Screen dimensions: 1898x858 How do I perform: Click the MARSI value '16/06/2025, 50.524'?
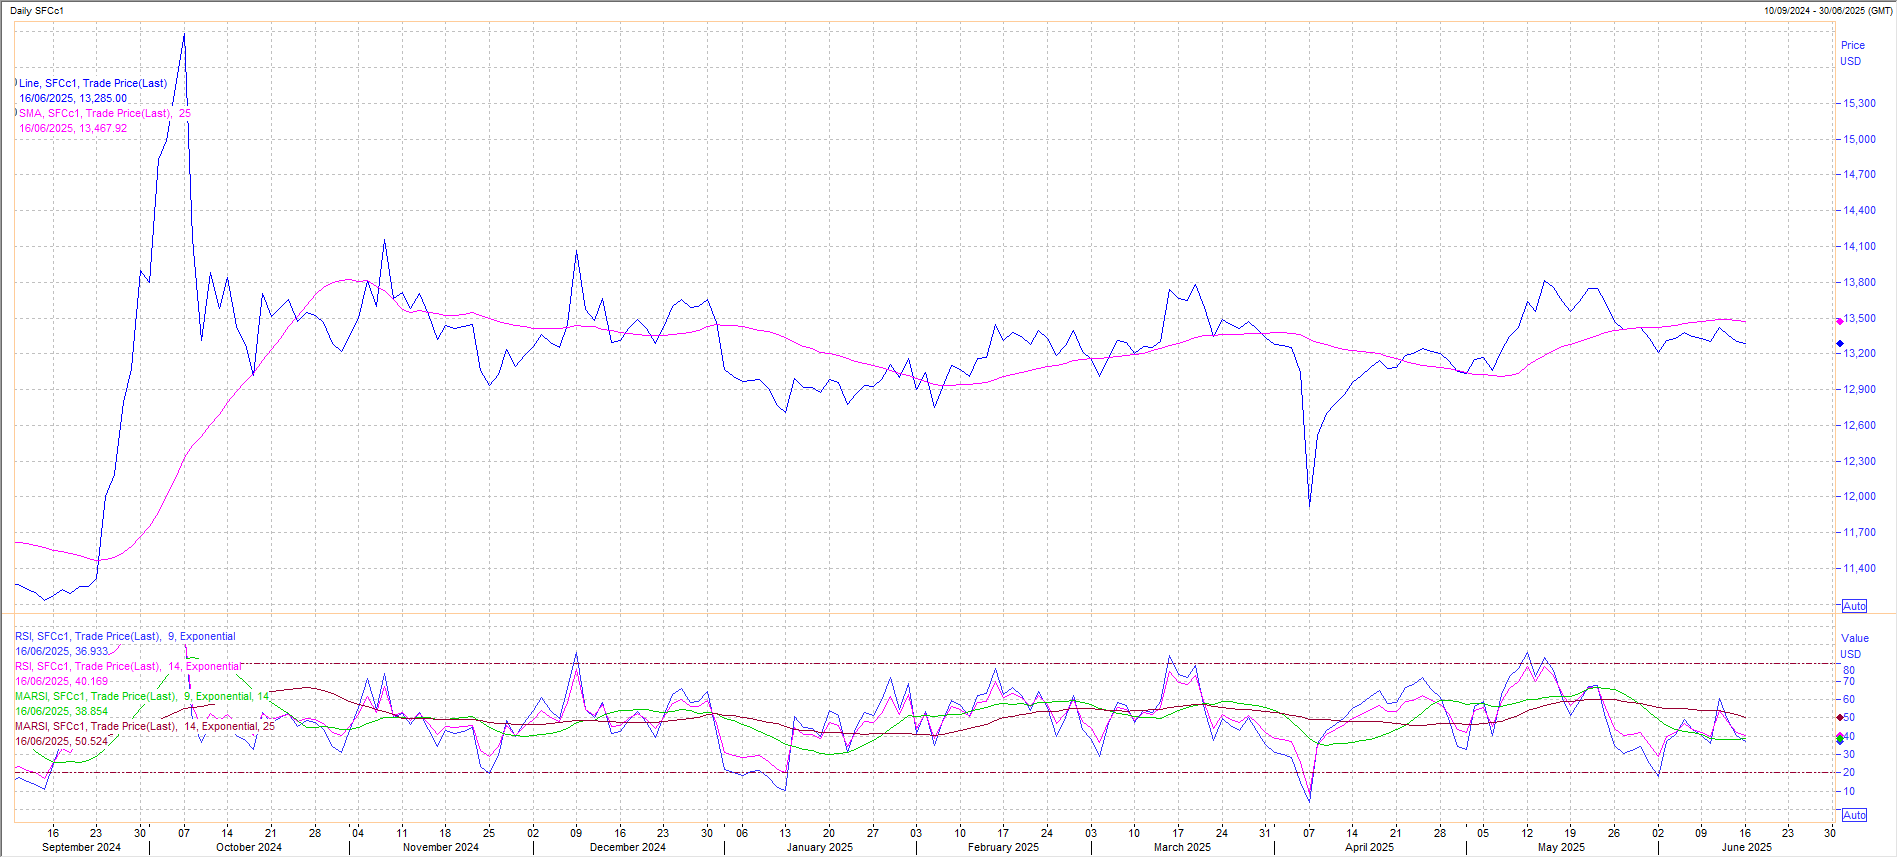point(62,742)
